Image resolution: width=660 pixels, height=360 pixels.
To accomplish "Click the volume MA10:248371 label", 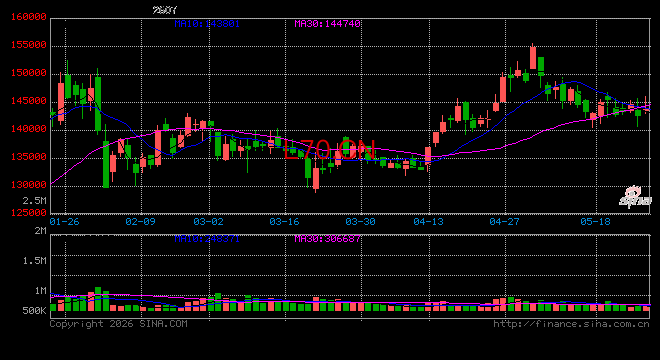I will tap(207, 239).
